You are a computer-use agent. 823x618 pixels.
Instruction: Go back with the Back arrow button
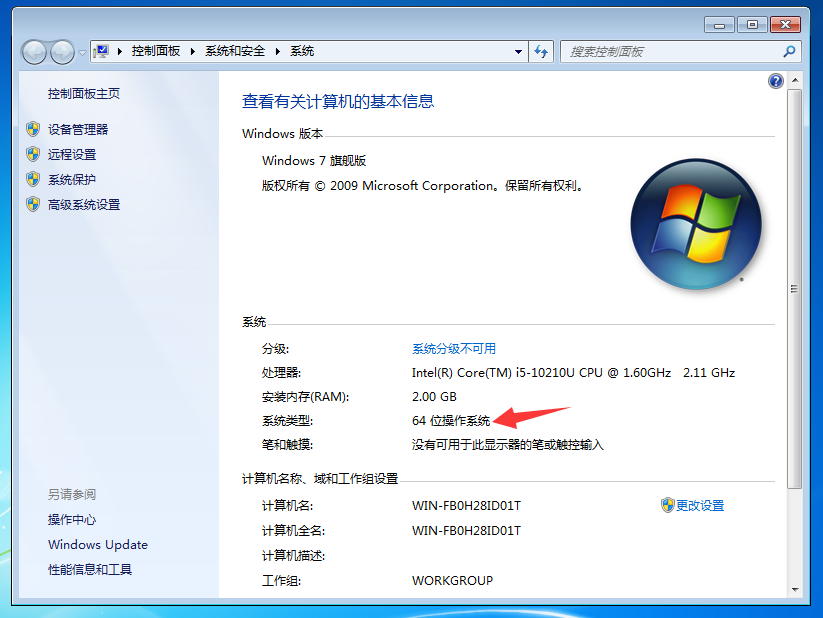(35, 52)
